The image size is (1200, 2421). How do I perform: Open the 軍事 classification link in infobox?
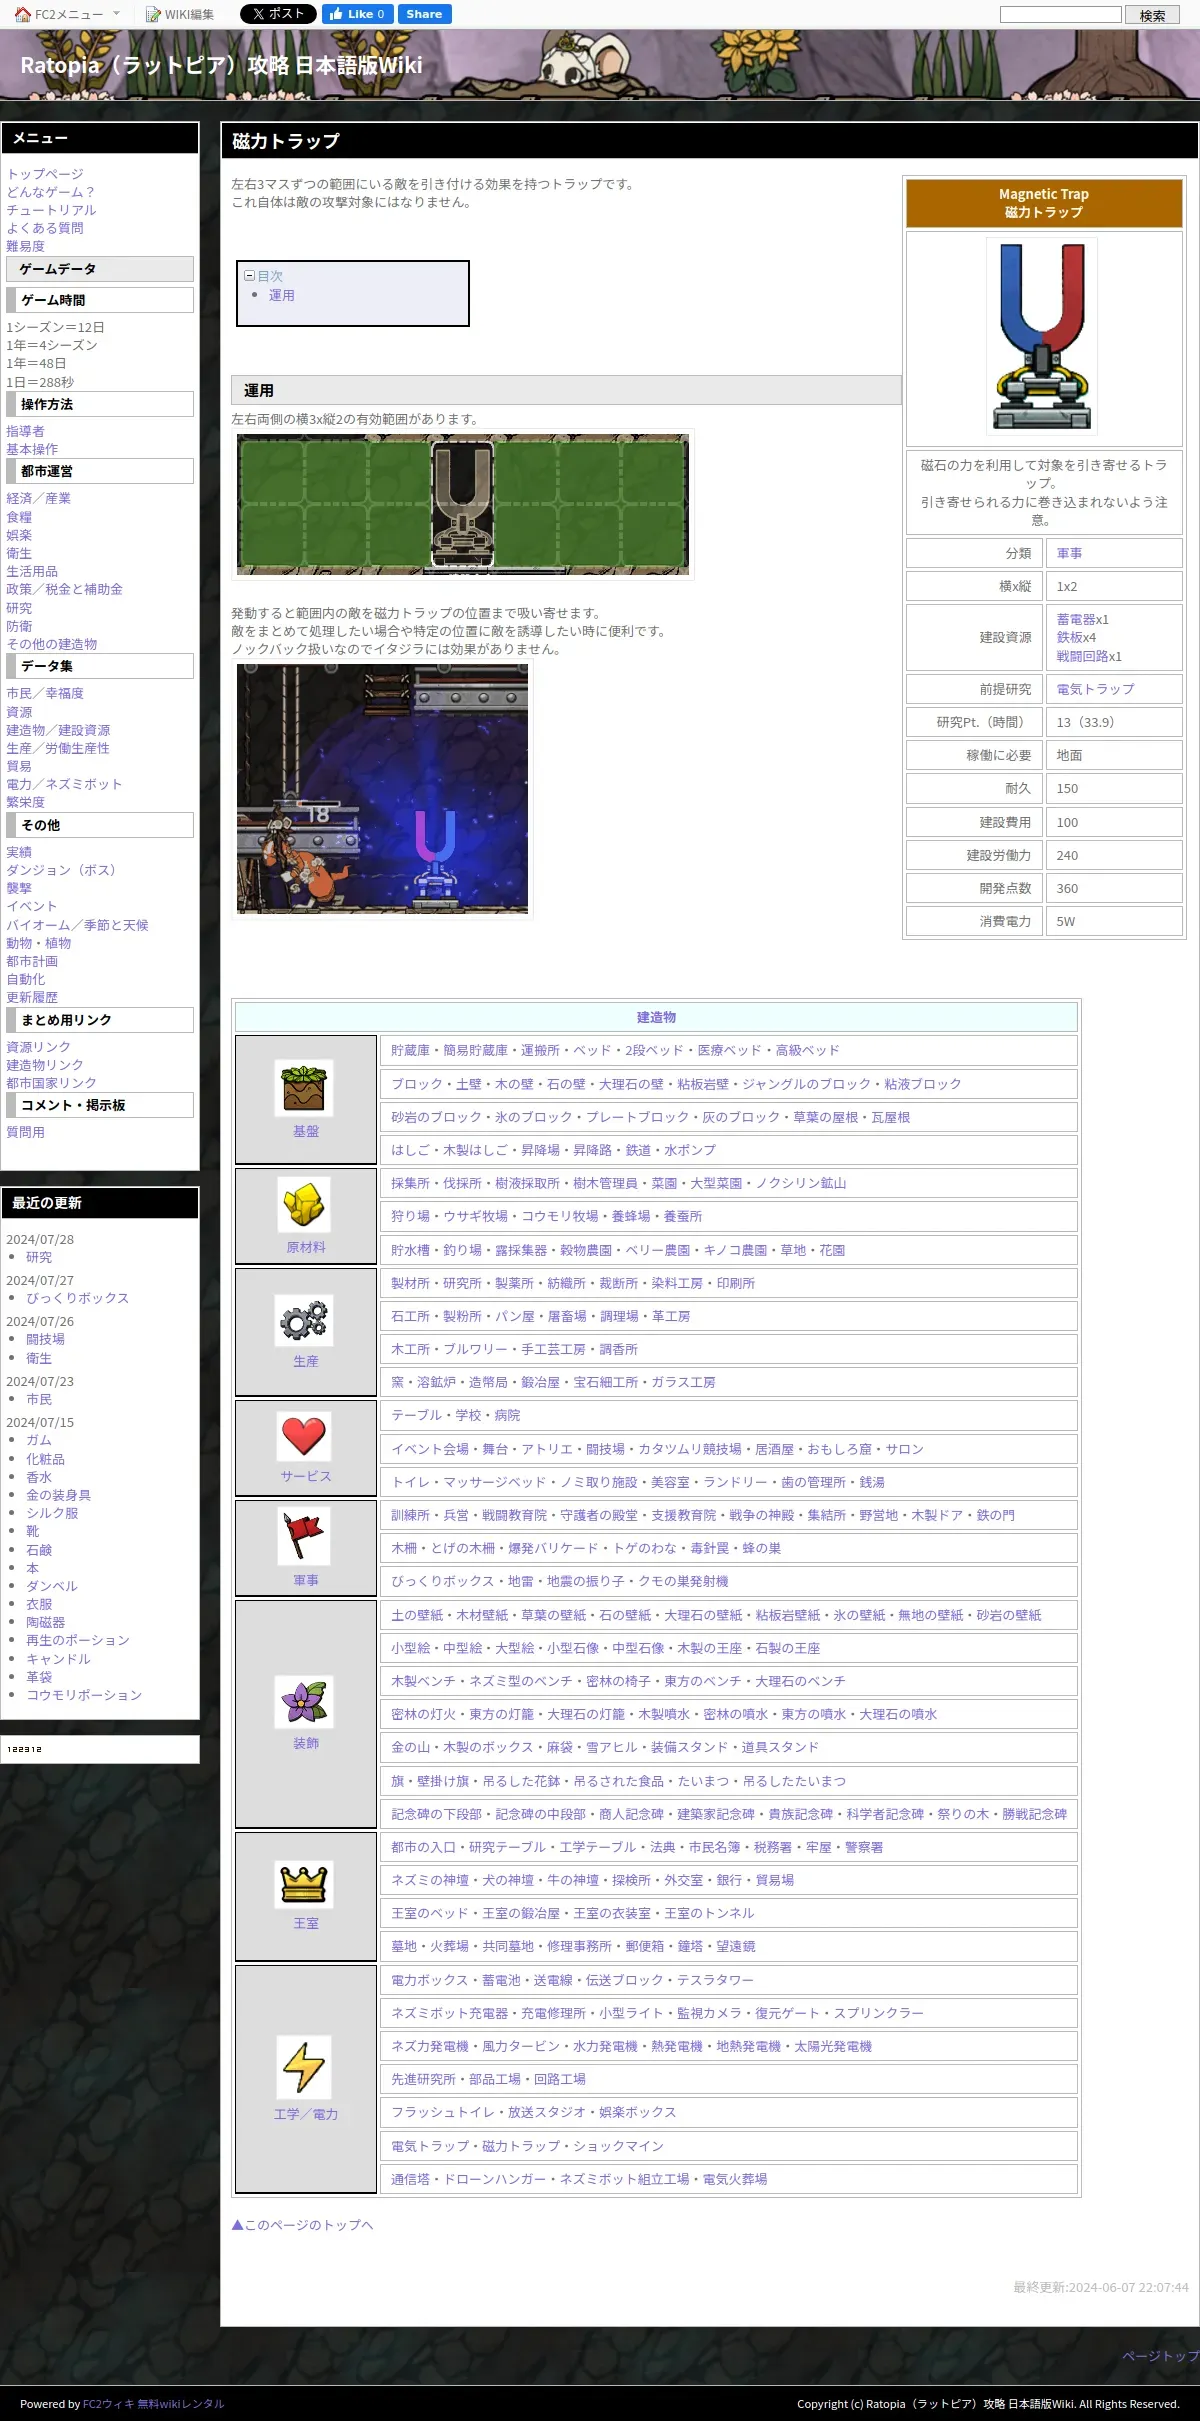(1069, 553)
